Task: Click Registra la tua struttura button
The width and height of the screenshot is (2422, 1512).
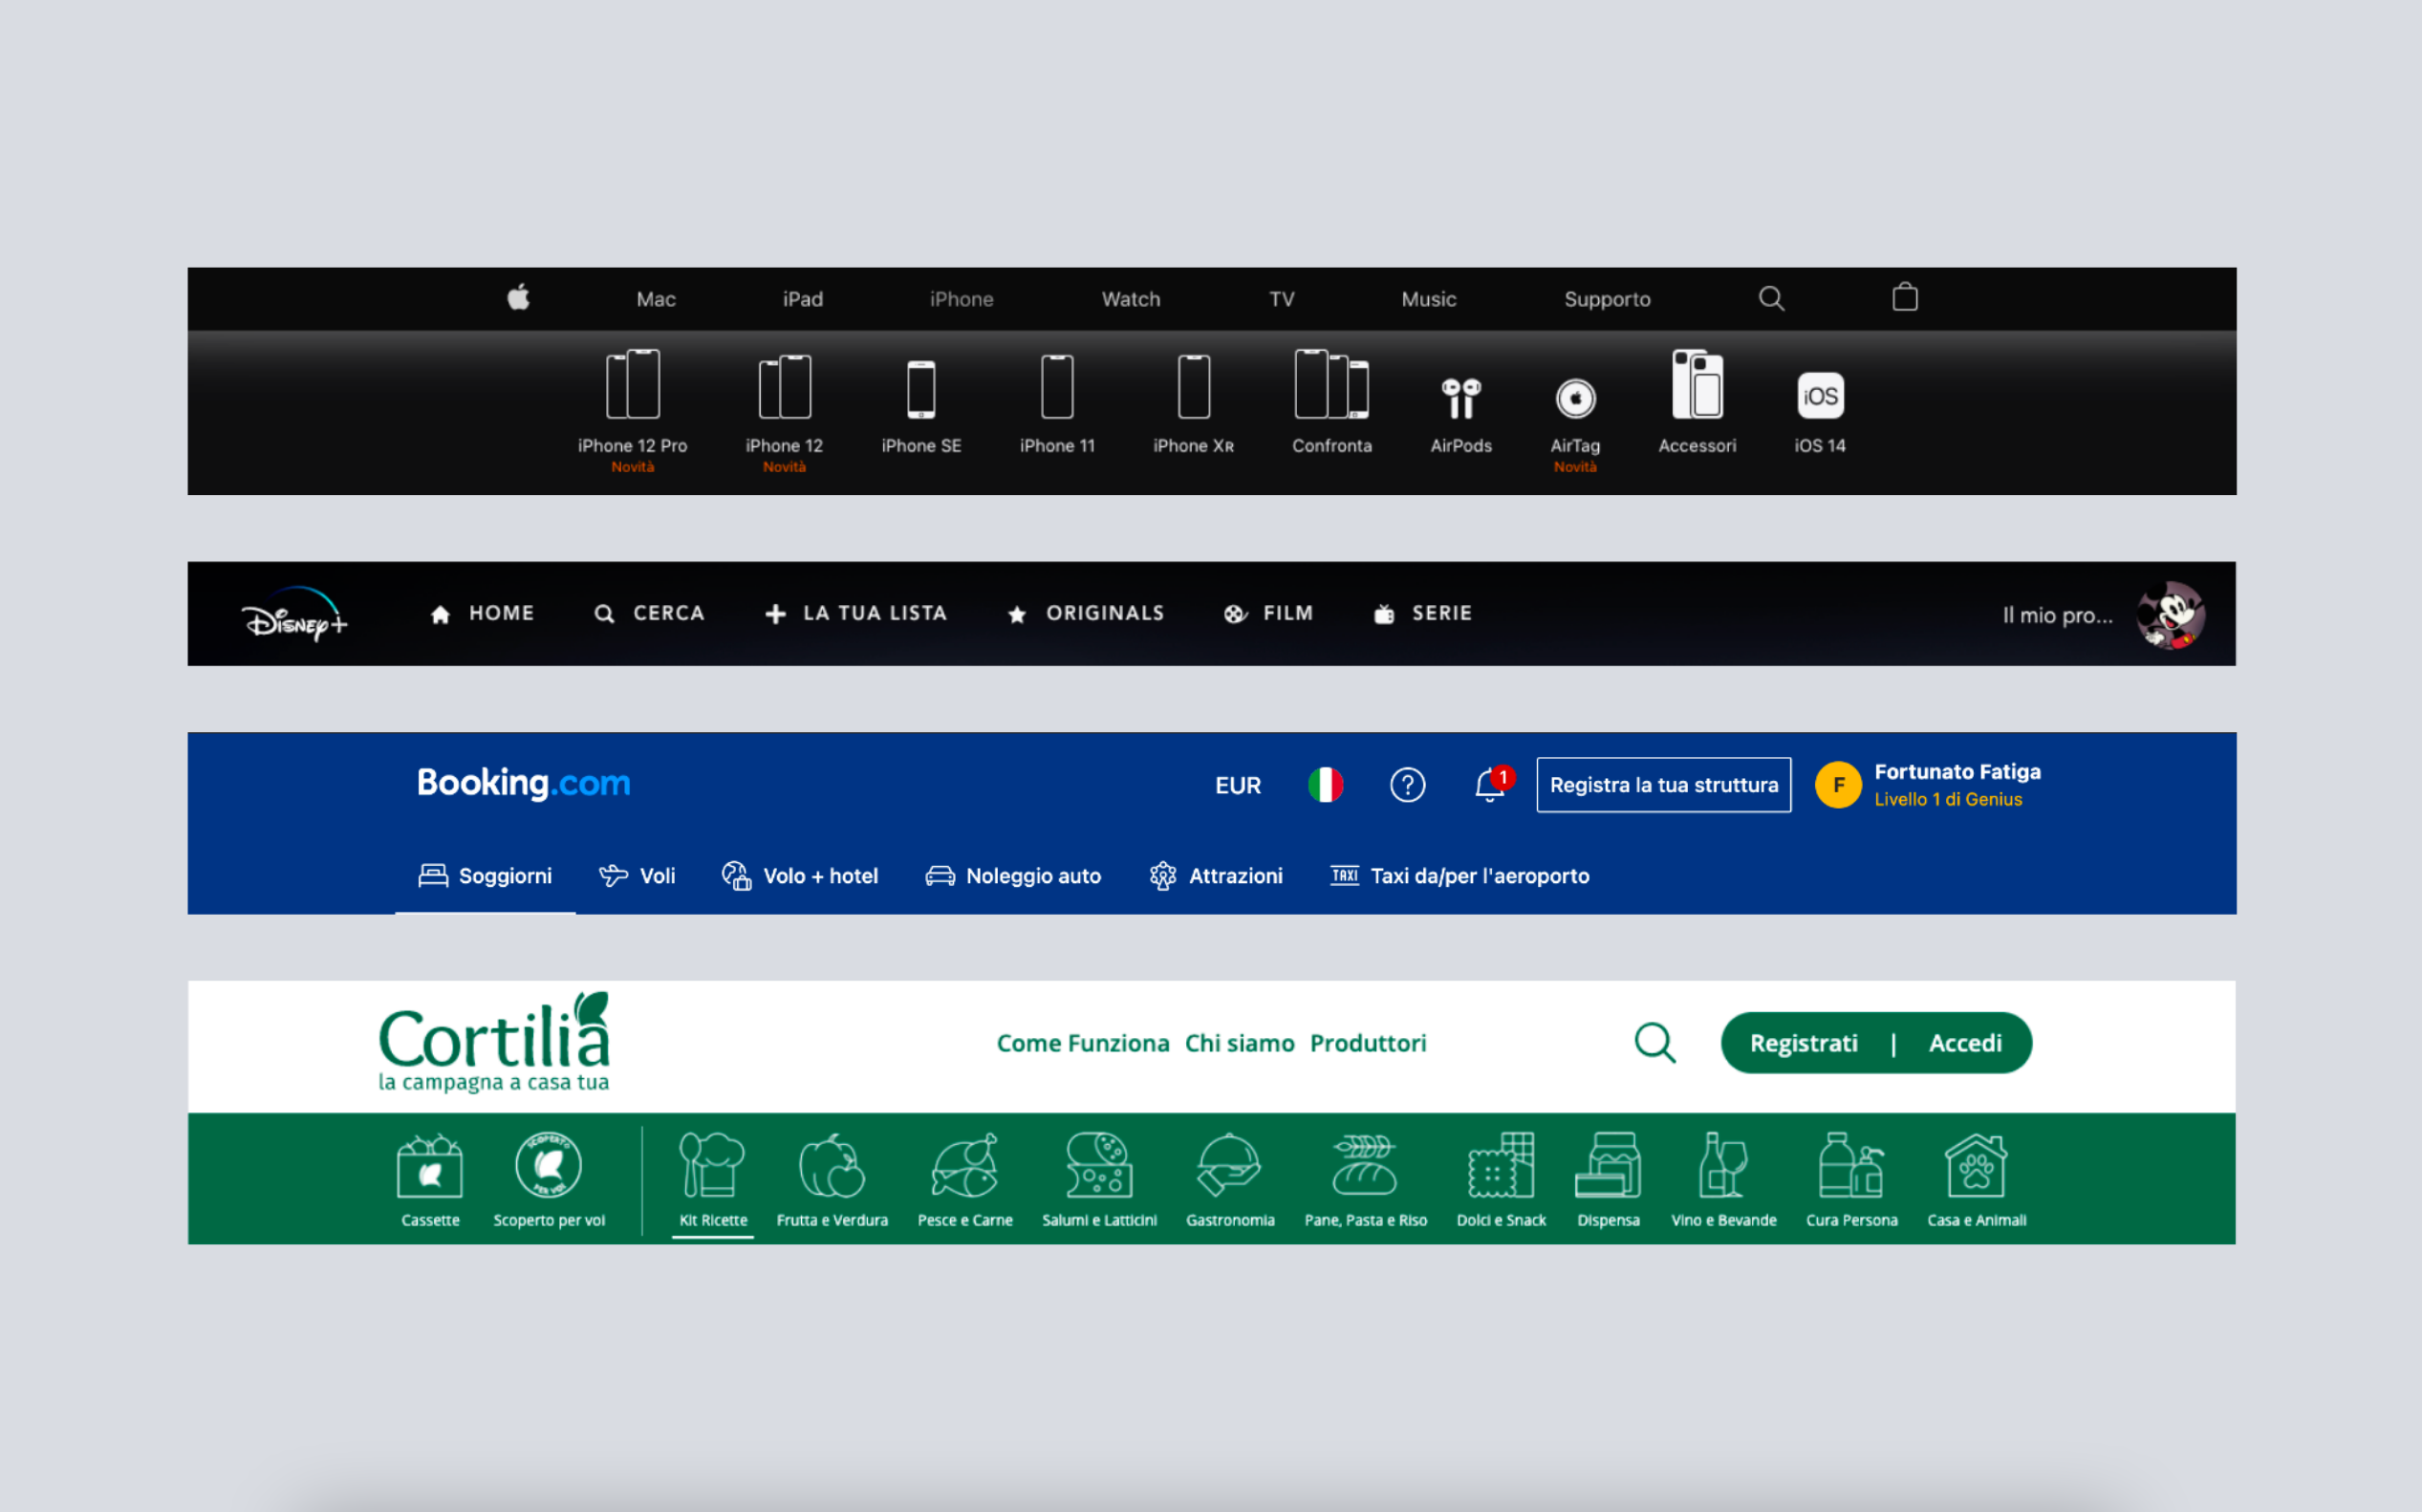Action: (x=1664, y=785)
